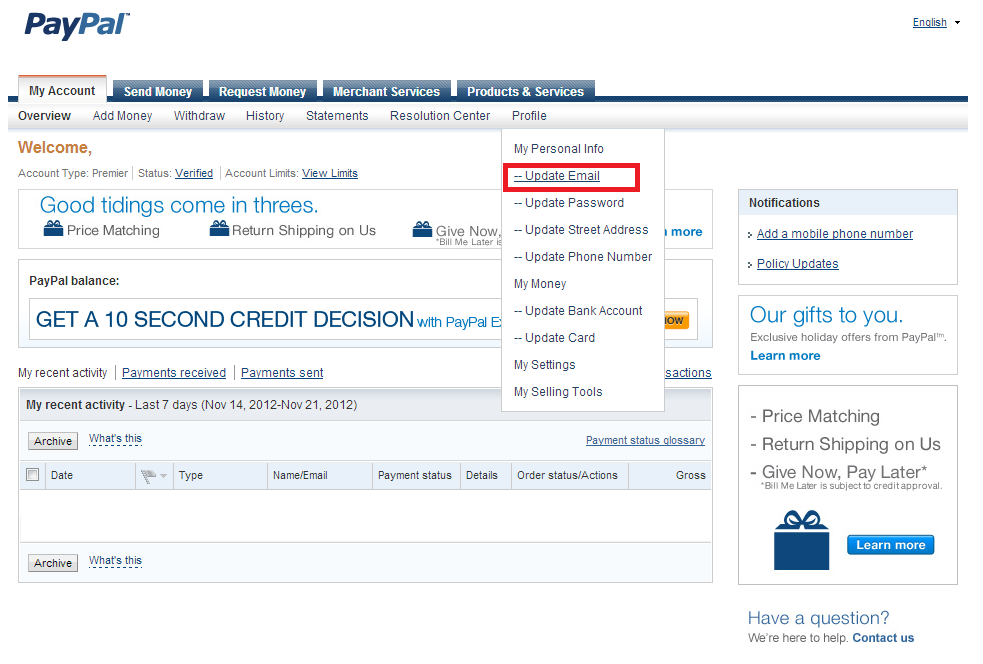
Task: Click the Archive button above the table
Action: (52, 441)
